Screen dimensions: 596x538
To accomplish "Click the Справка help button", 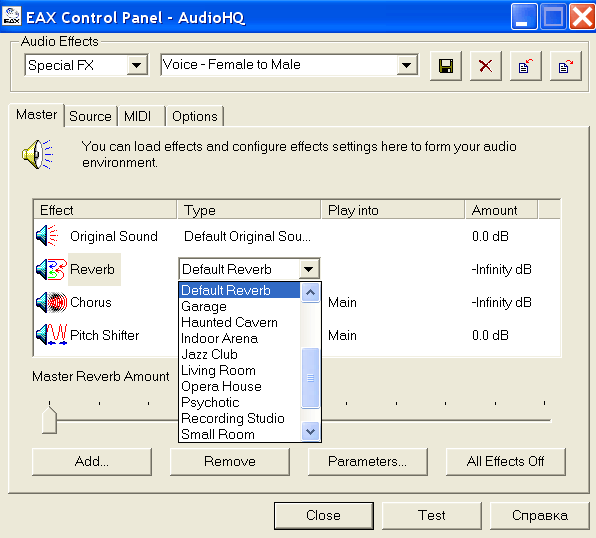I will click(x=540, y=516).
